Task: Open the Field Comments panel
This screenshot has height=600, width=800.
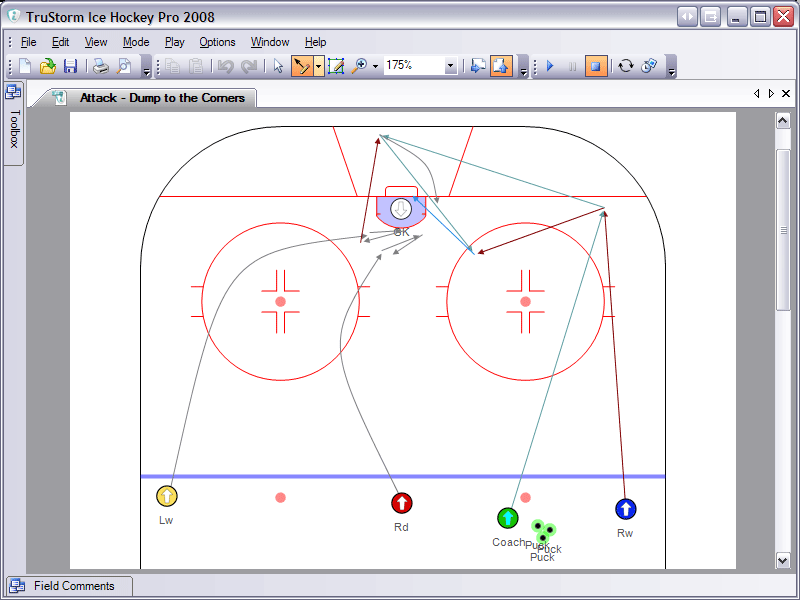Action: [68, 586]
